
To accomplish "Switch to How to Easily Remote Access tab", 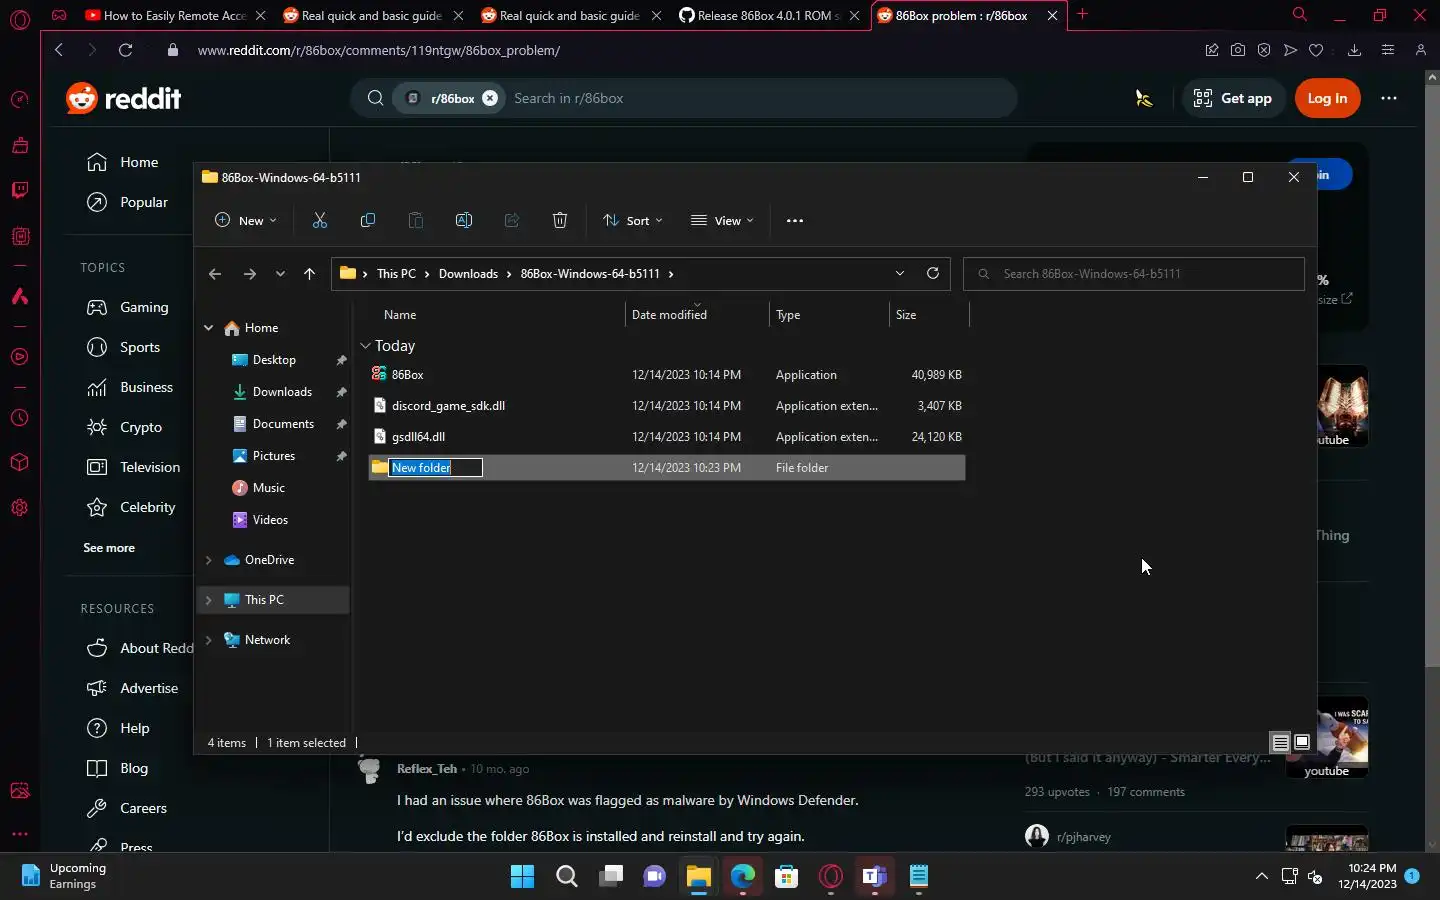I will [x=175, y=15].
